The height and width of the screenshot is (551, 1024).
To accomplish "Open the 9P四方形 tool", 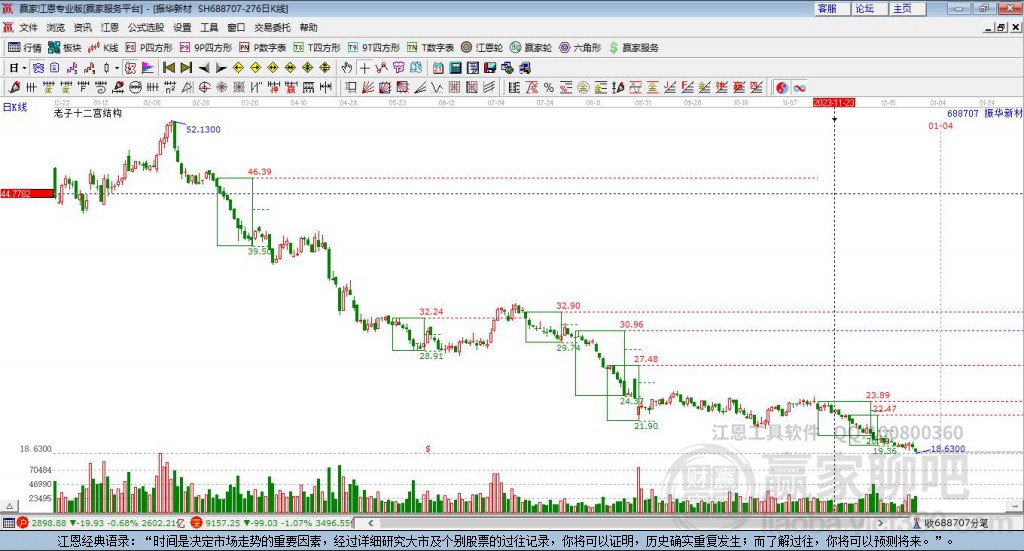I will (x=206, y=48).
